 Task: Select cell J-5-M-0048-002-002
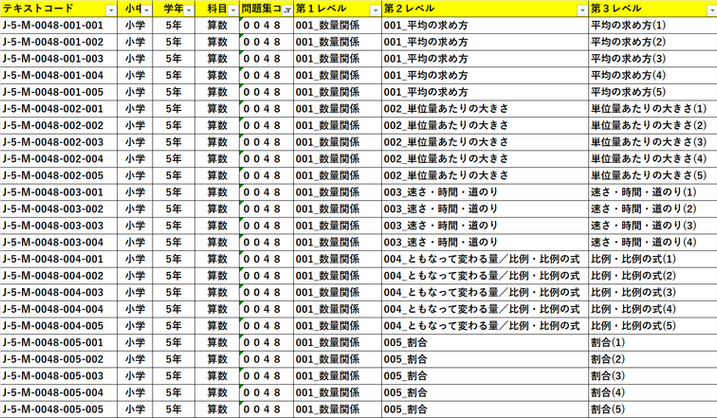coord(59,125)
